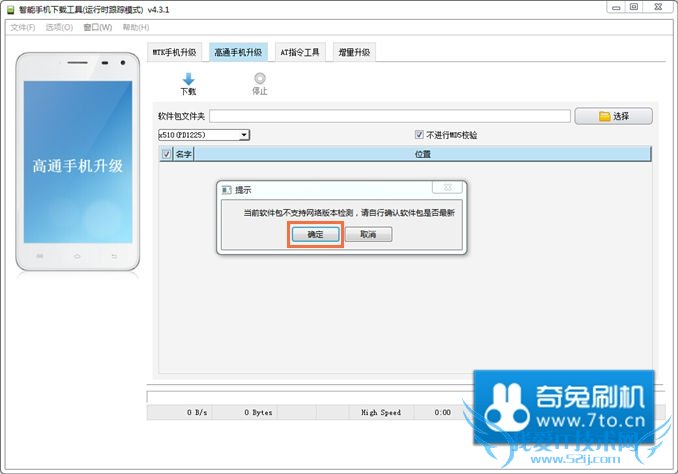Click the 位置 column header

pos(422,154)
